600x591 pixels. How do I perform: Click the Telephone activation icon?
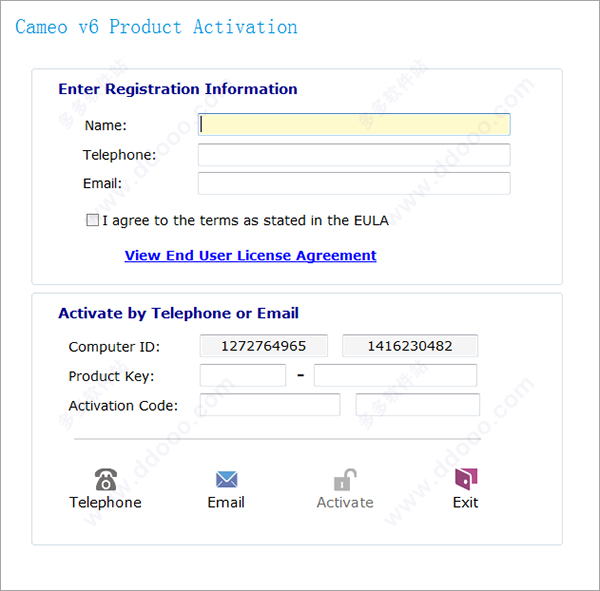point(106,479)
